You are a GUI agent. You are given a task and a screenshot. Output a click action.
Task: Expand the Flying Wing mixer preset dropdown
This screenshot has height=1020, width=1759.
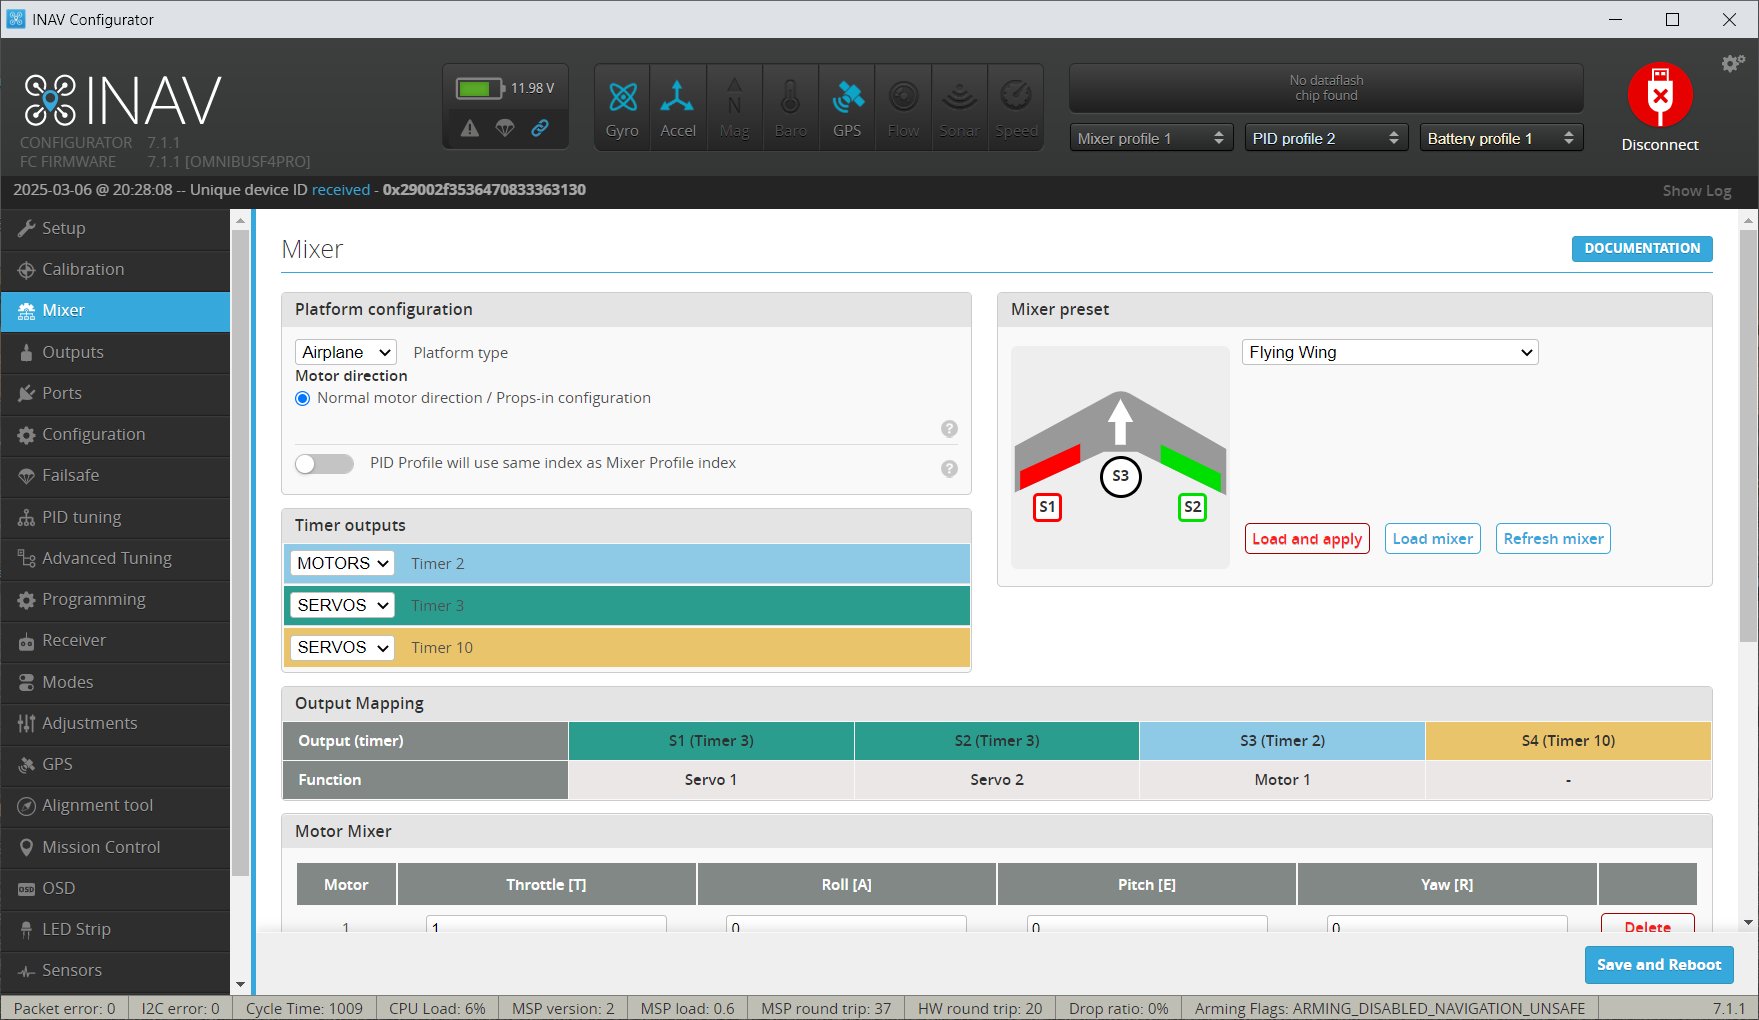tap(1389, 353)
